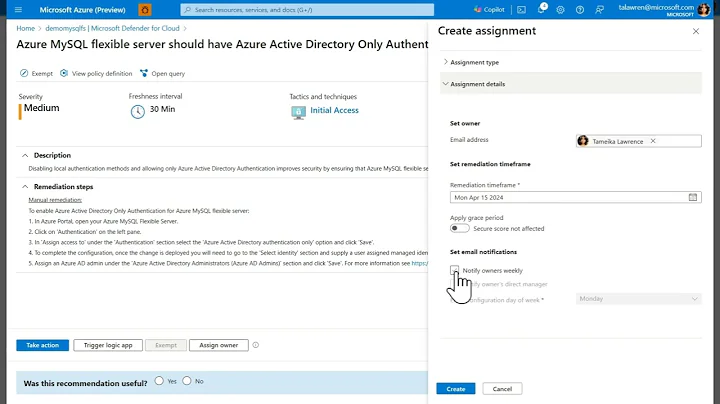Click the Microsoft Azure (Preview) title
This screenshot has width=720, height=404.
(82, 10)
